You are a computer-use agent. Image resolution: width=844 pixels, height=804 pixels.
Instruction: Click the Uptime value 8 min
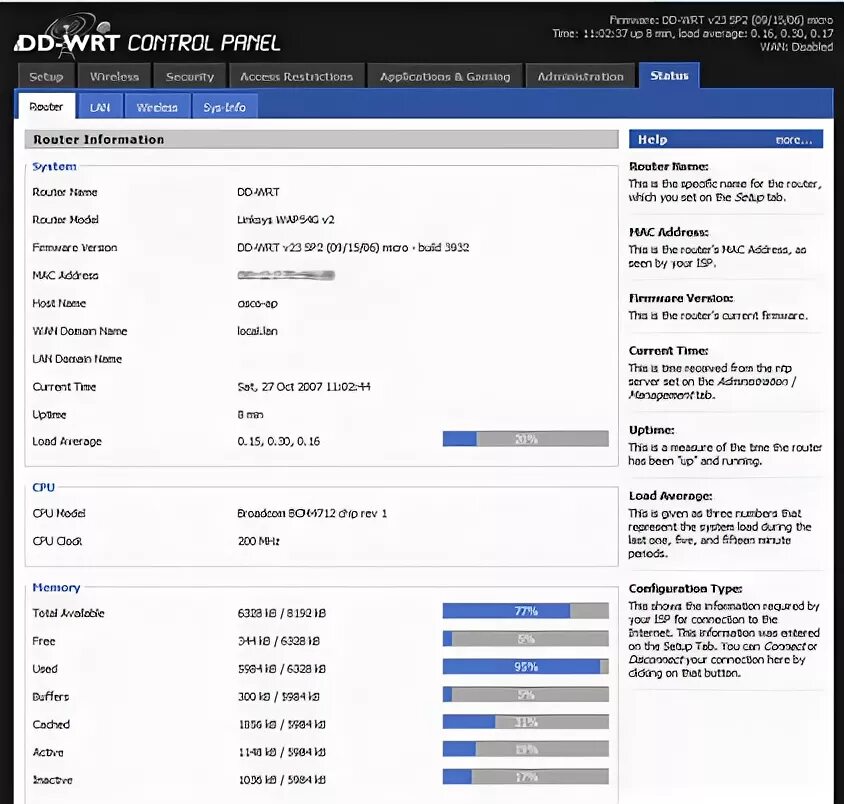tap(250, 415)
